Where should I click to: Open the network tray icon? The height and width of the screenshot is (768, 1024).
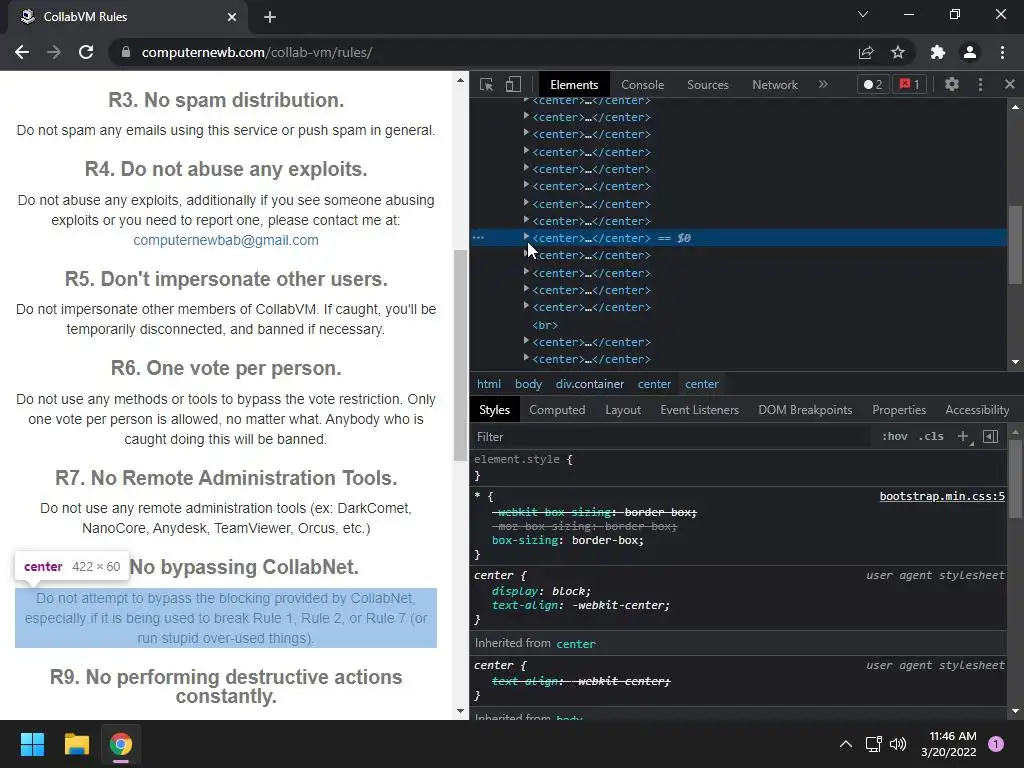873,744
